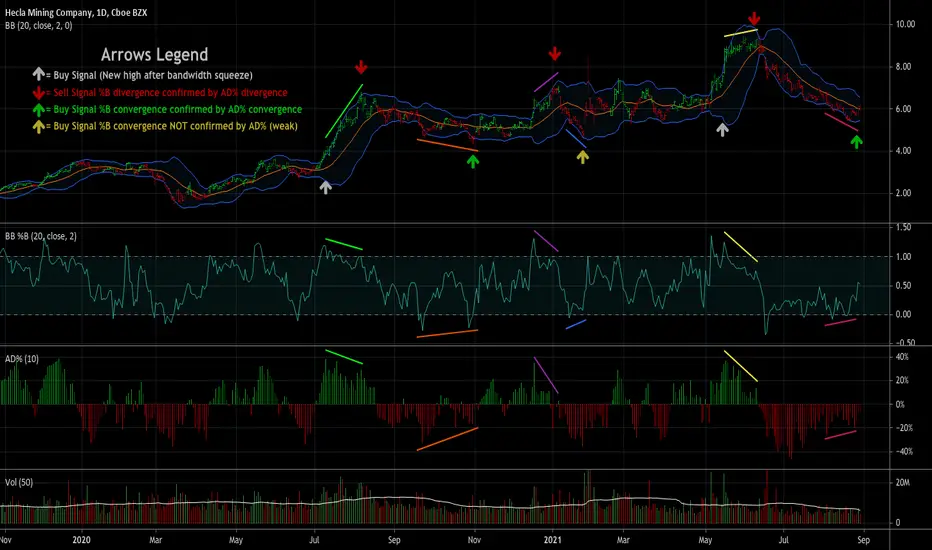Click the red sell arrow above the July 2020 rally
Viewport: 932px width, 550px height.
(361, 67)
